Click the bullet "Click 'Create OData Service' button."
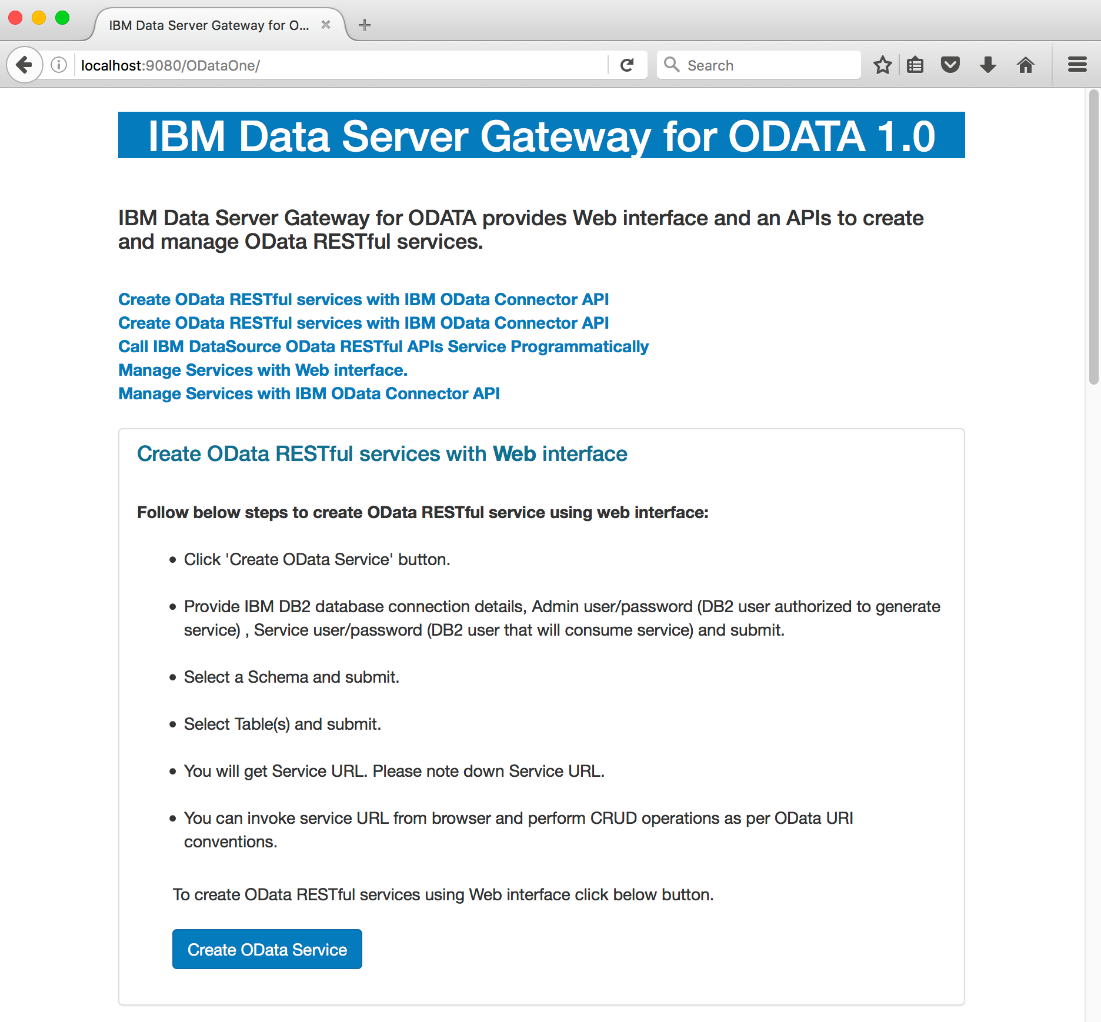 coord(317,560)
